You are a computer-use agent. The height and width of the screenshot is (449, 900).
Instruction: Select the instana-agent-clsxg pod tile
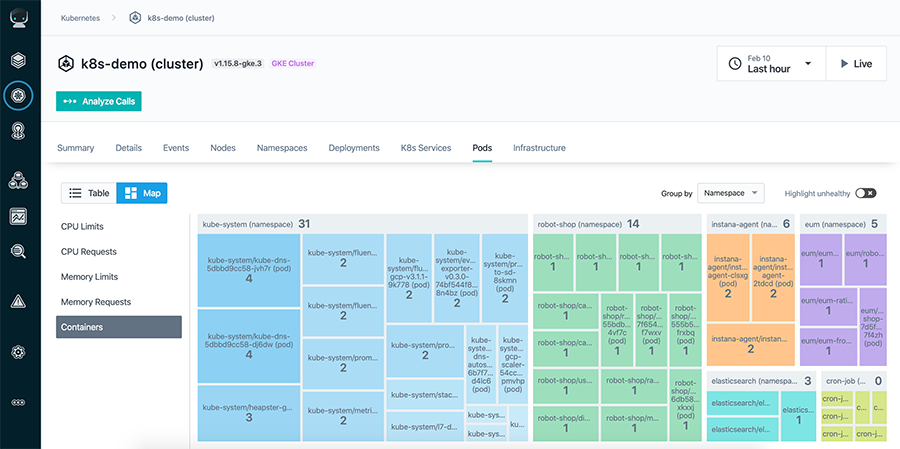[x=728, y=277]
